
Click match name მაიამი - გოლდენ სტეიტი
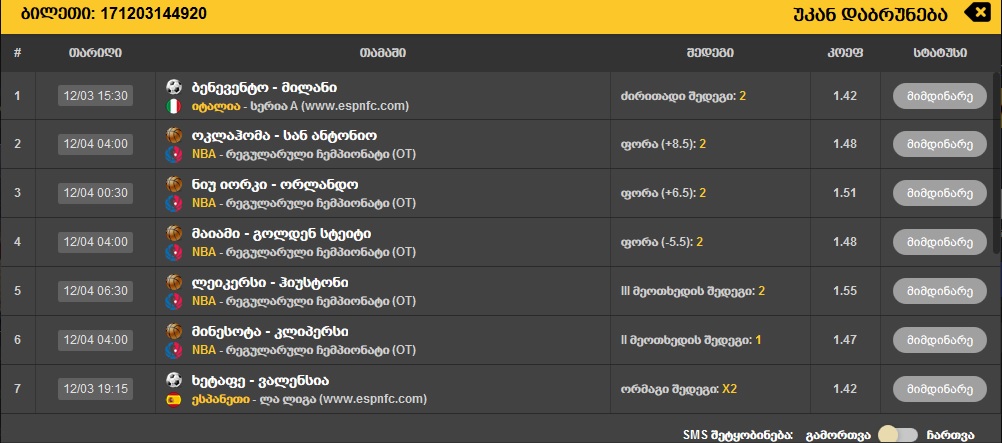tap(281, 234)
